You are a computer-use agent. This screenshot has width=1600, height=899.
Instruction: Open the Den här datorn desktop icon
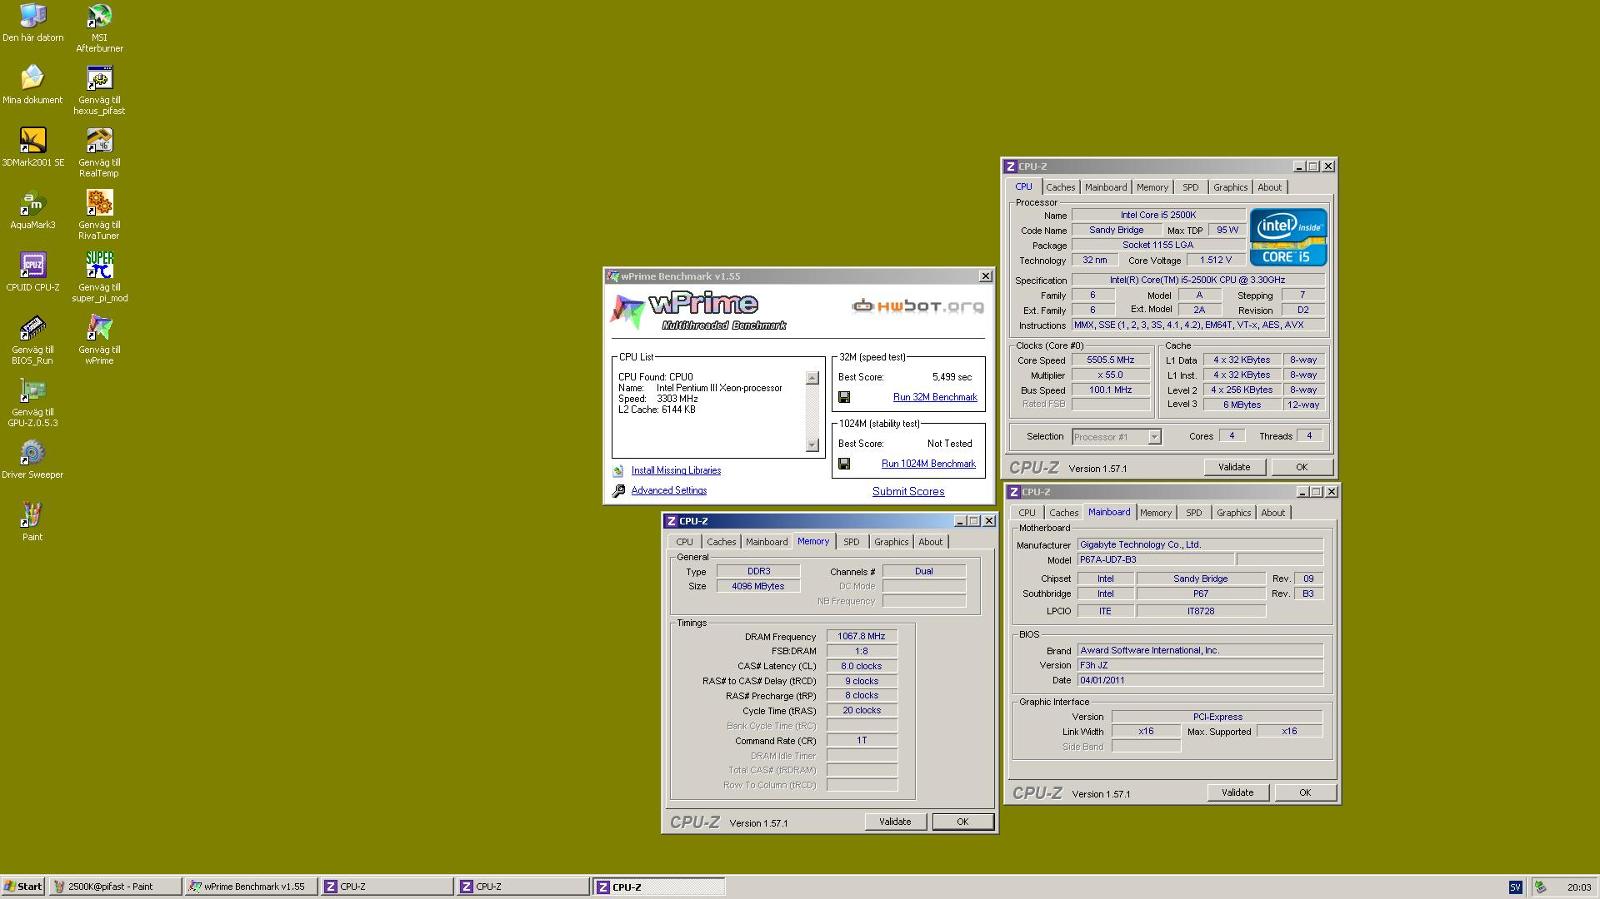pos(32,22)
